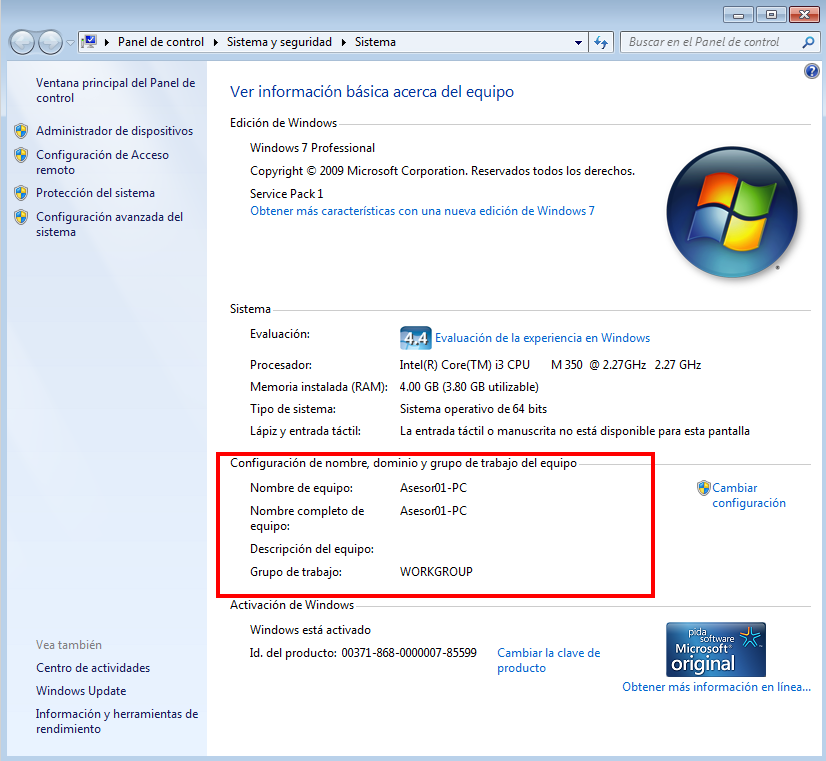Click the Asesor01-PC value beside Nombre de equipo
Image resolution: width=826 pixels, height=761 pixels.
pyautogui.click(x=433, y=488)
